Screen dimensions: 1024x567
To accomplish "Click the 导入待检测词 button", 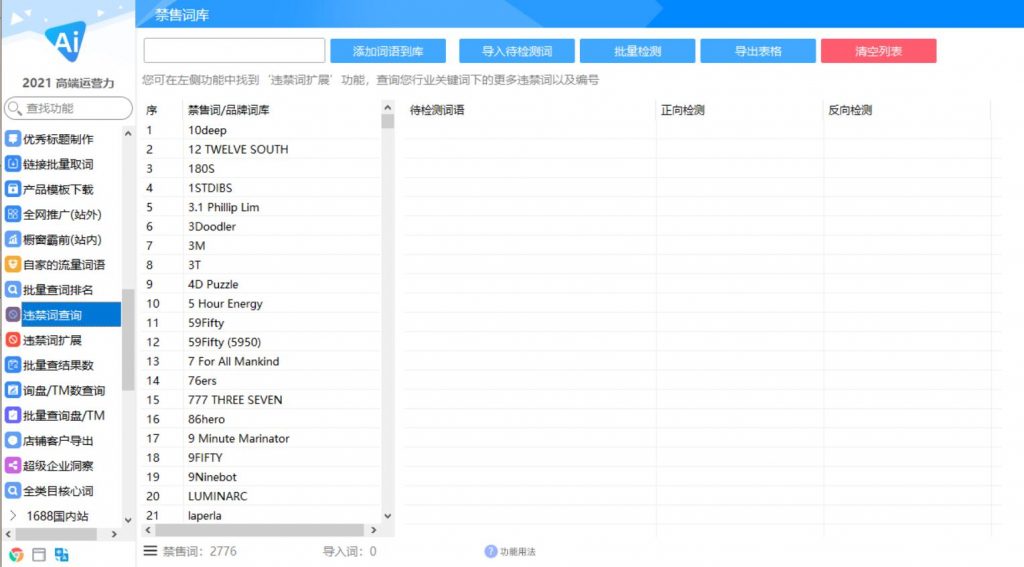I will point(517,51).
